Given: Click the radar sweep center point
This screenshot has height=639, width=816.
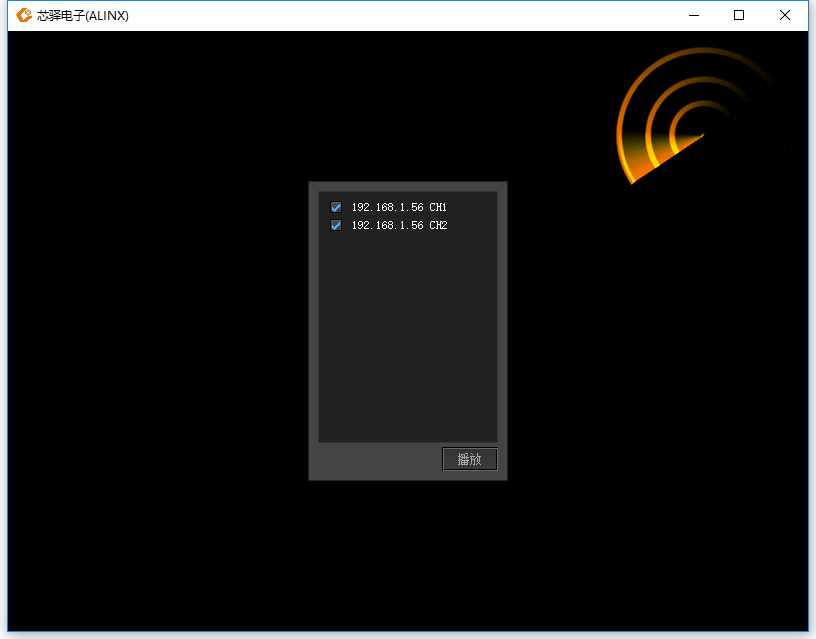Looking at the screenshot, I should pyautogui.click(x=703, y=135).
